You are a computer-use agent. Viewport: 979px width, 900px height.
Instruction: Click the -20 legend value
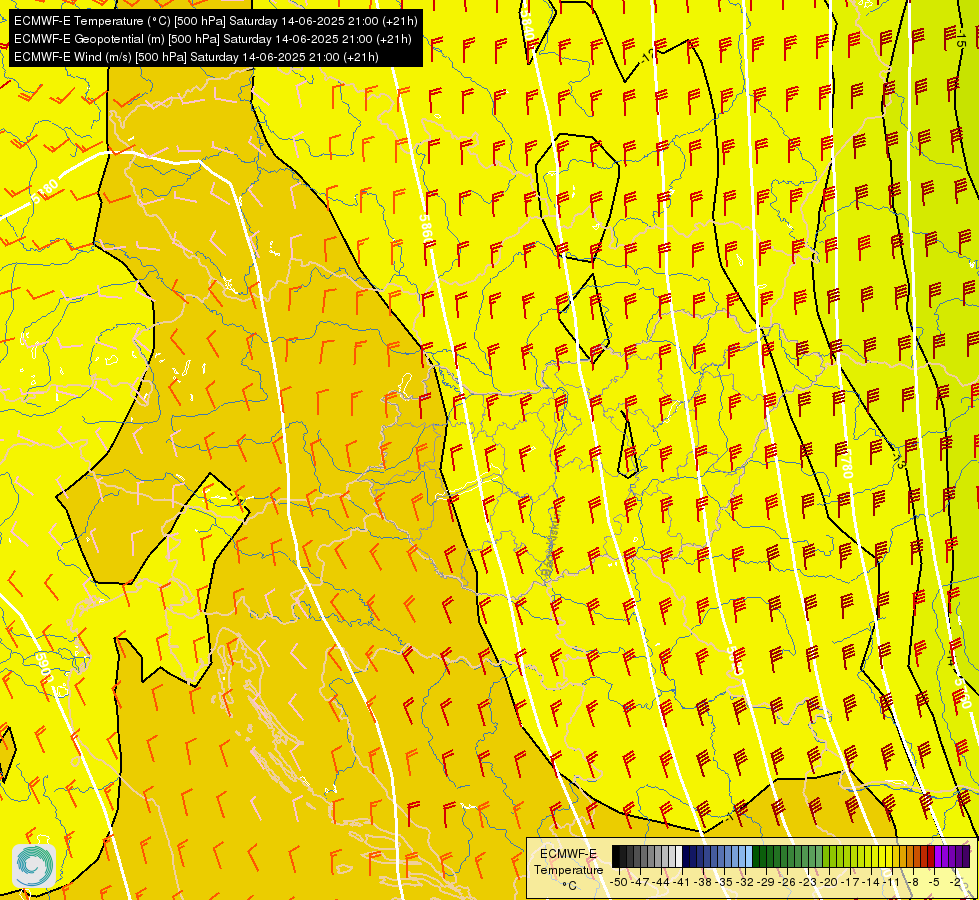[829, 882]
